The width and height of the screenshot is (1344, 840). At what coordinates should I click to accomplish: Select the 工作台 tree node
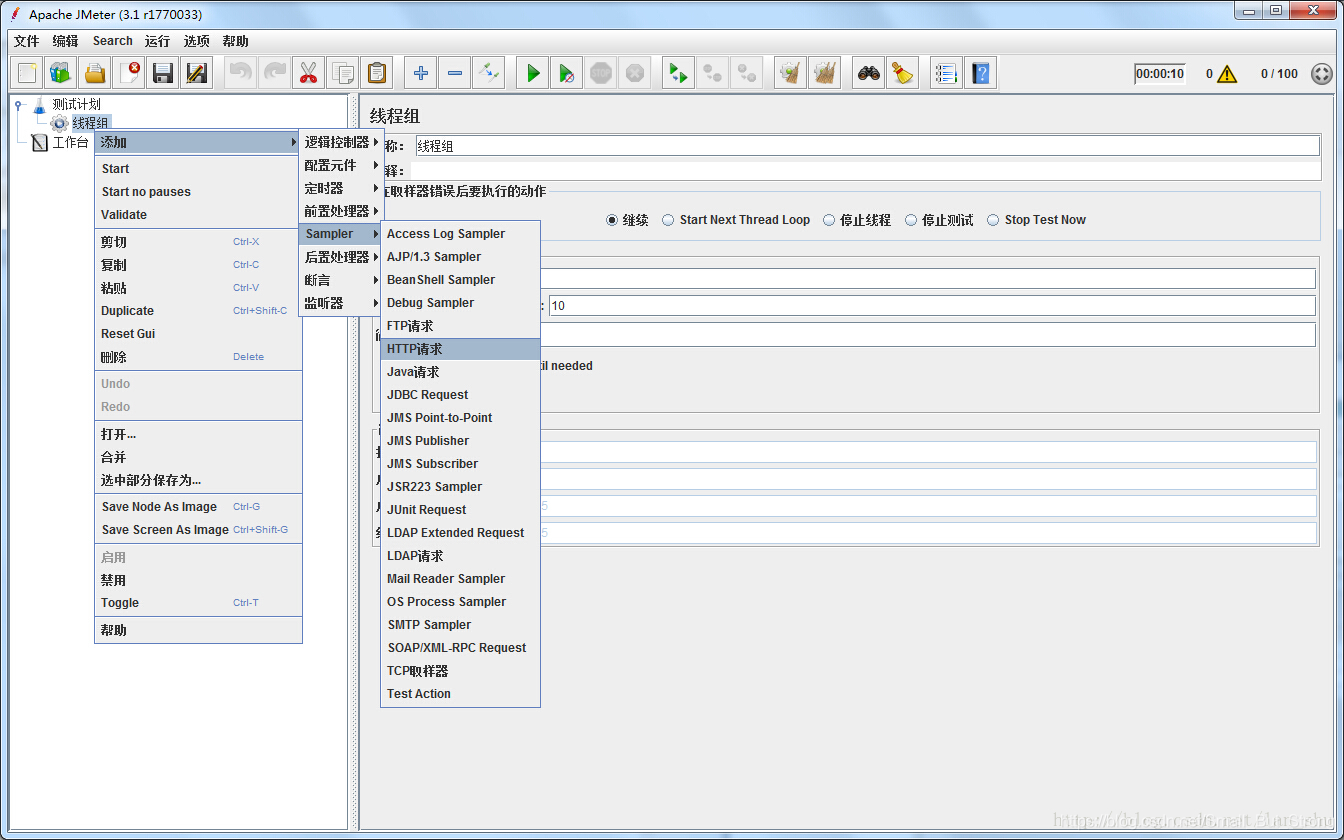[x=70, y=143]
